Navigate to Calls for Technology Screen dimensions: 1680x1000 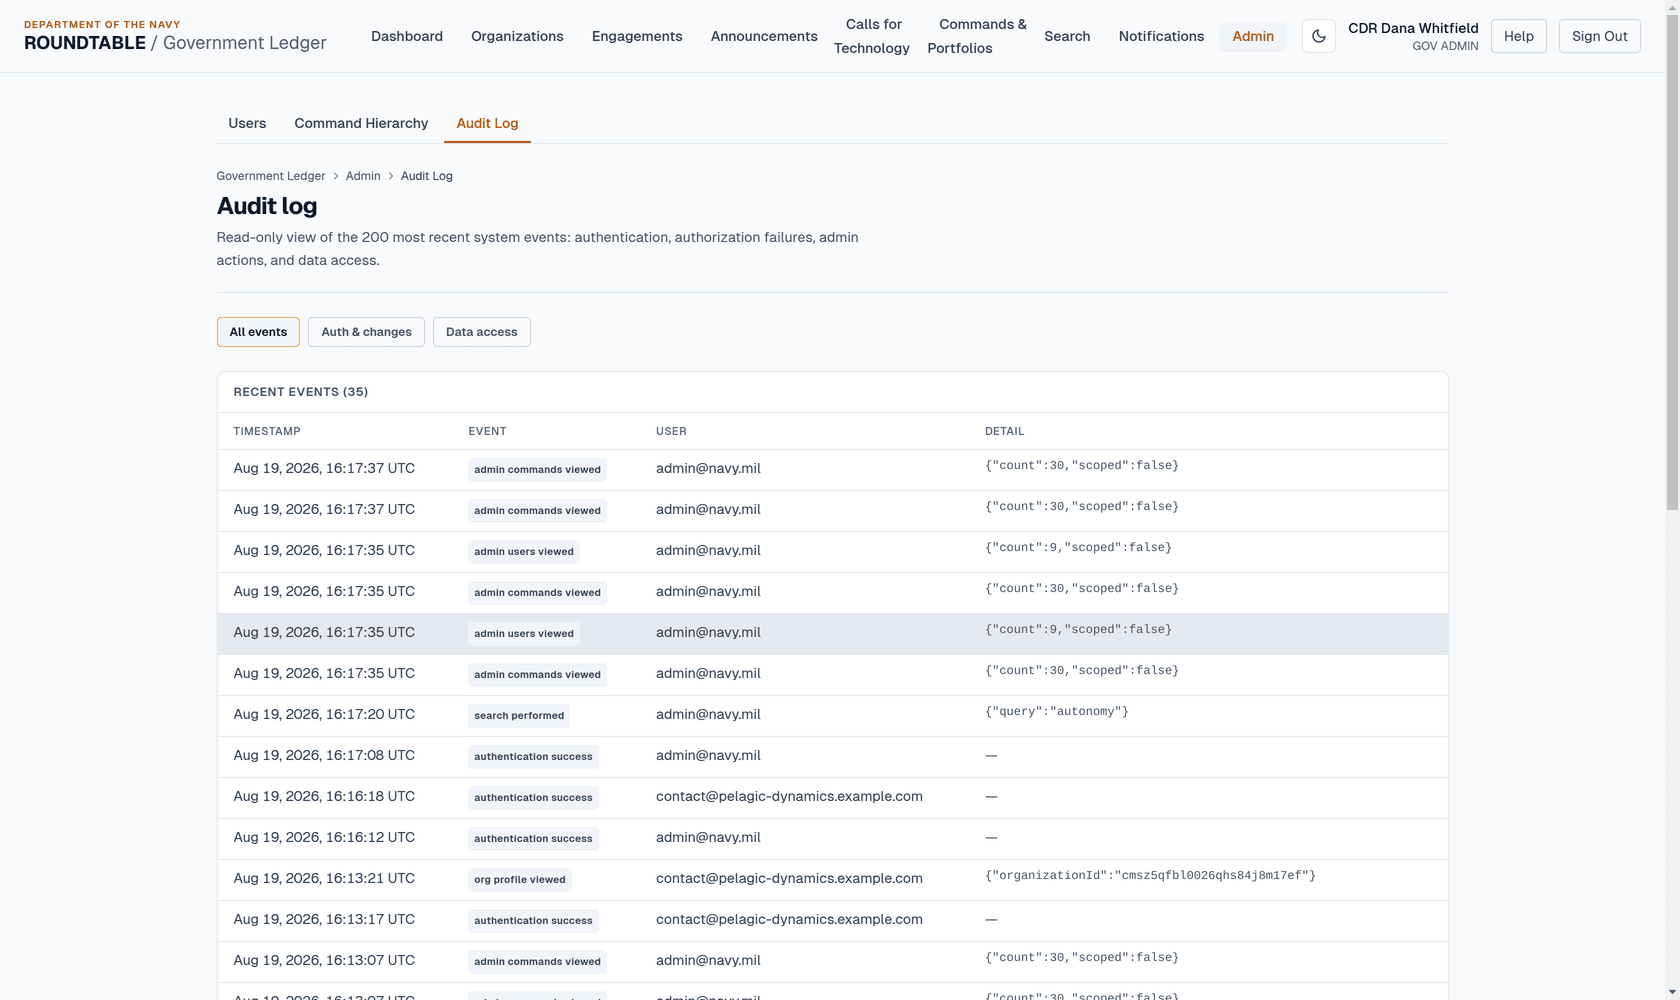(872, 36)
